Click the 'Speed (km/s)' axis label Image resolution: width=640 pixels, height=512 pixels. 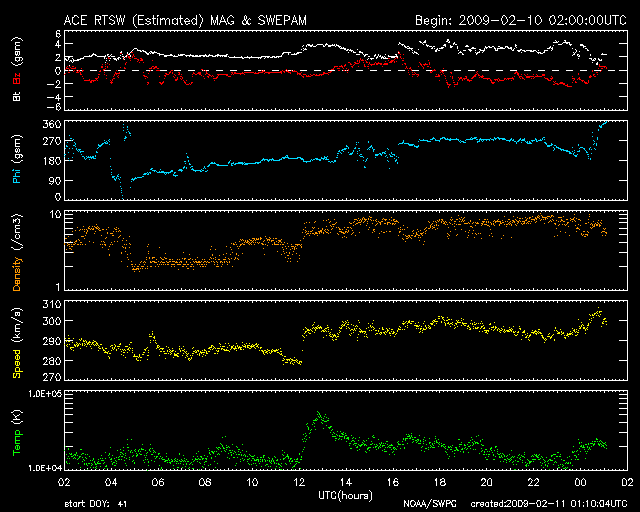[x=17, y=343]
